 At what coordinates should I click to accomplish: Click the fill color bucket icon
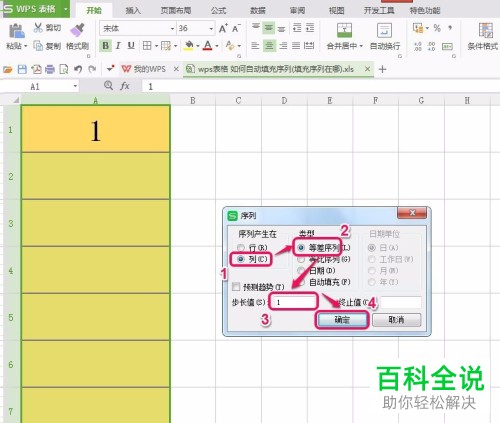tap(189, 46)
